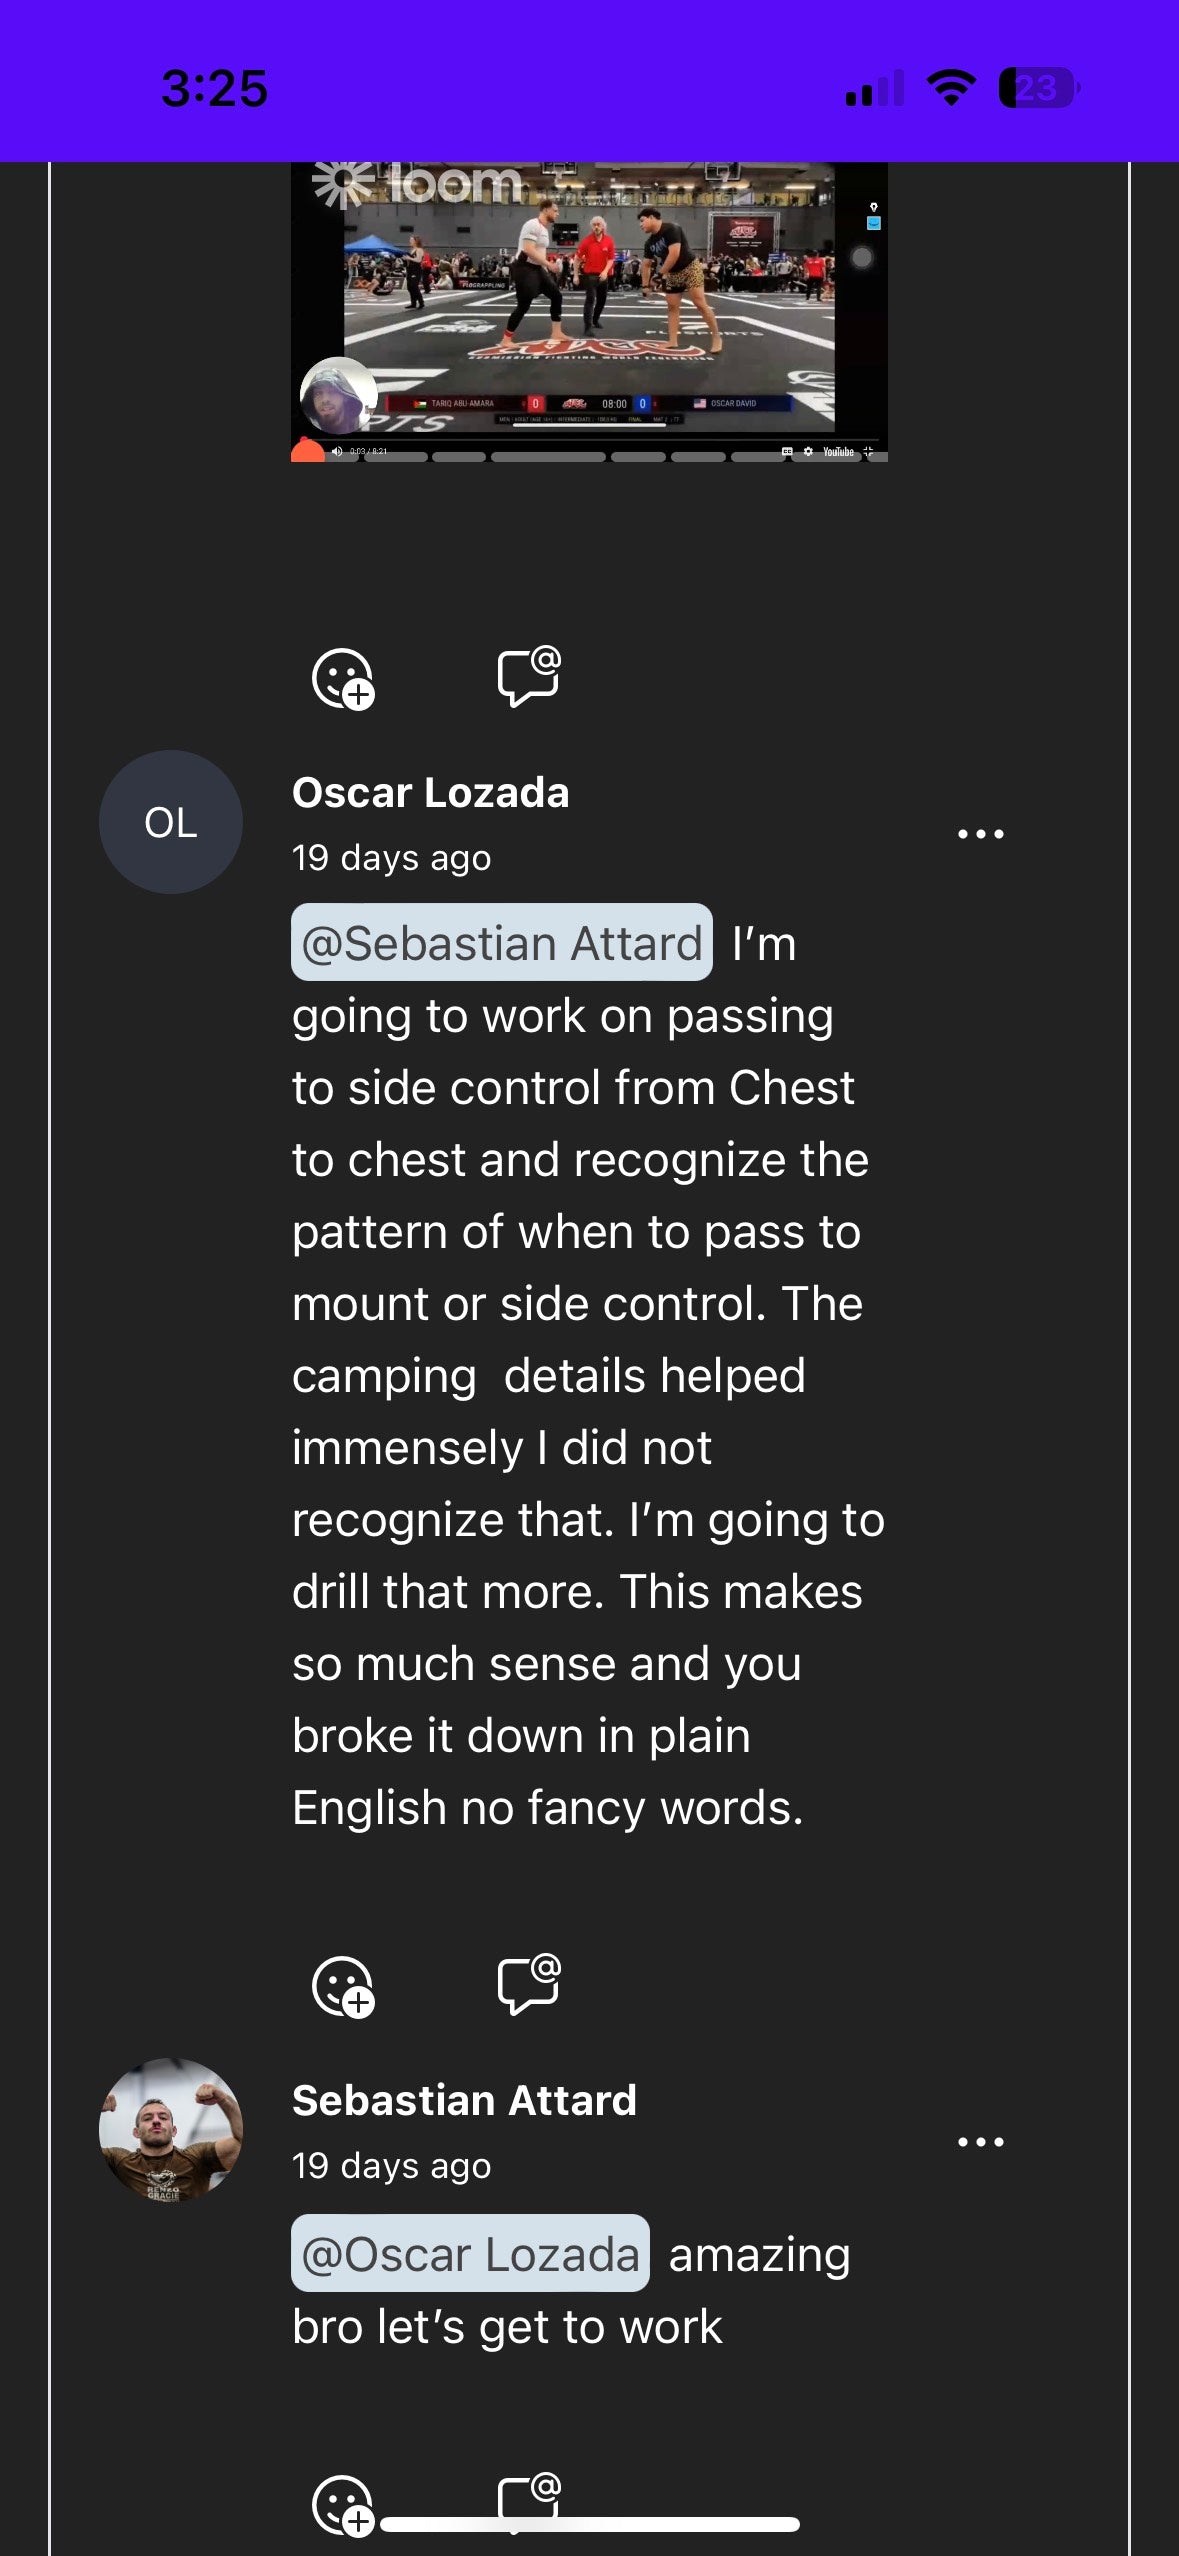Reply to the post with the Loom video
This screenshot has width=1179, height=2556.
click(x=528, y=677)
